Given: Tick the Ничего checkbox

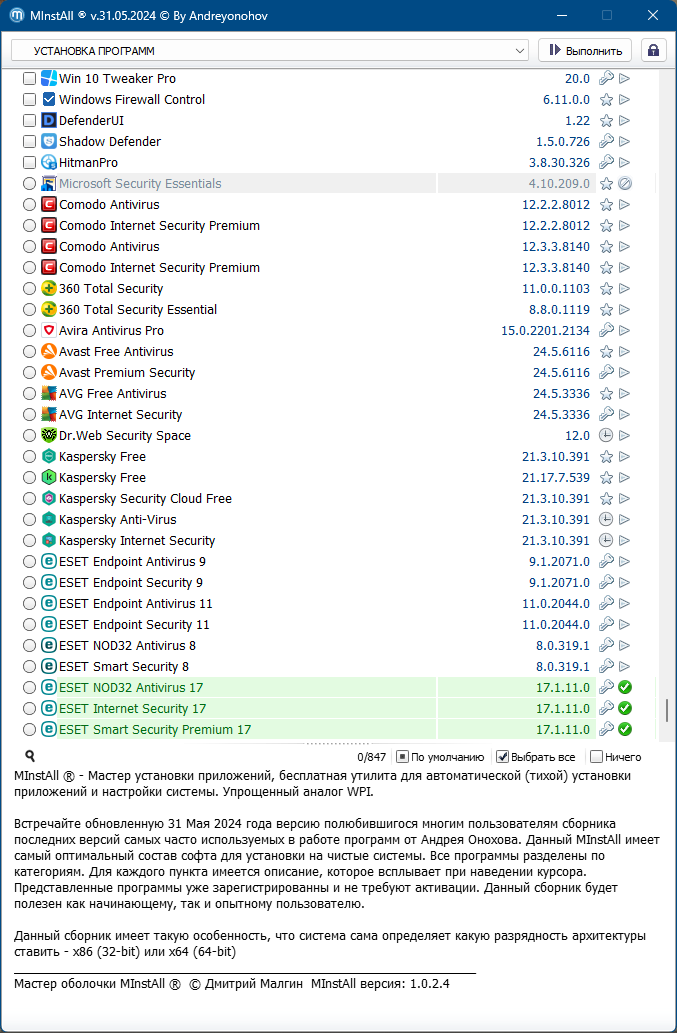Looking at the screenshot, I should click(597, 757).
